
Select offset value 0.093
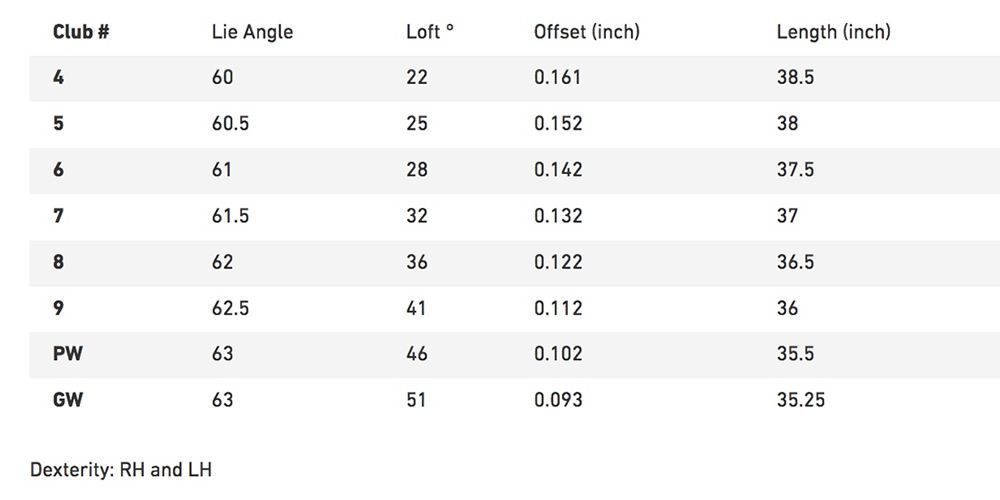[x=558, y=400]
